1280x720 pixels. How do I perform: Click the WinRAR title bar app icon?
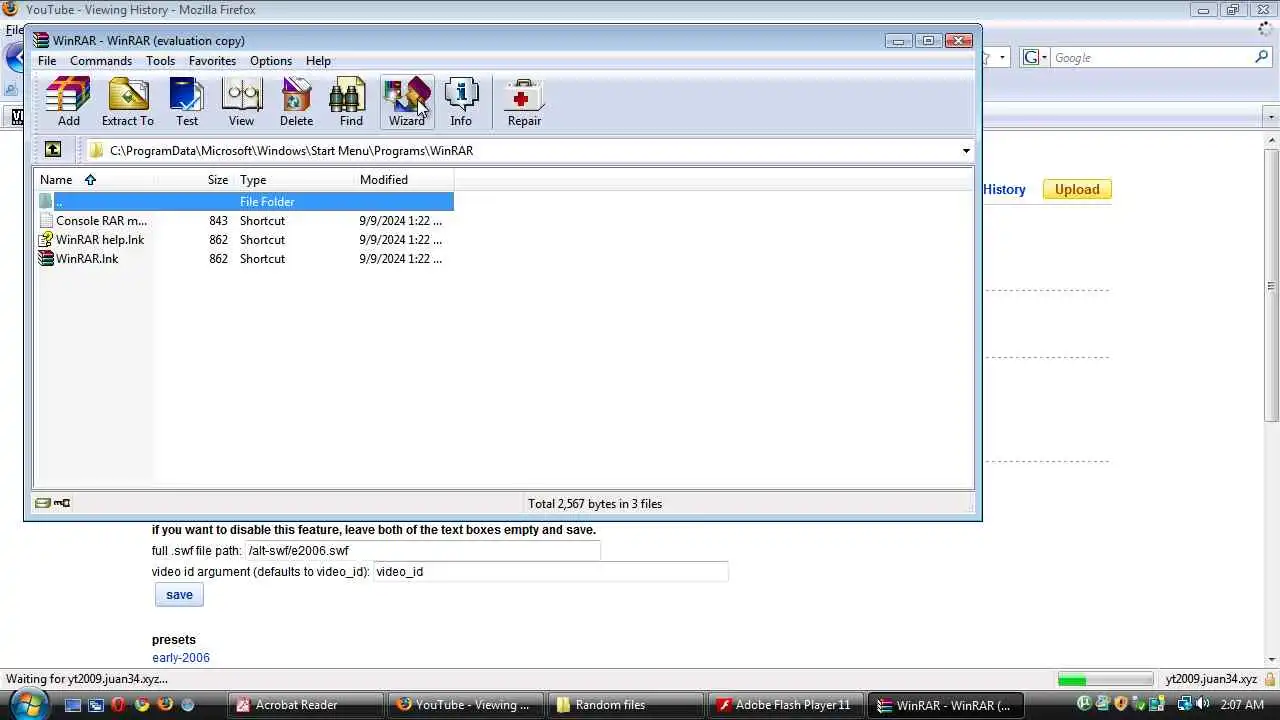(41, 41)
